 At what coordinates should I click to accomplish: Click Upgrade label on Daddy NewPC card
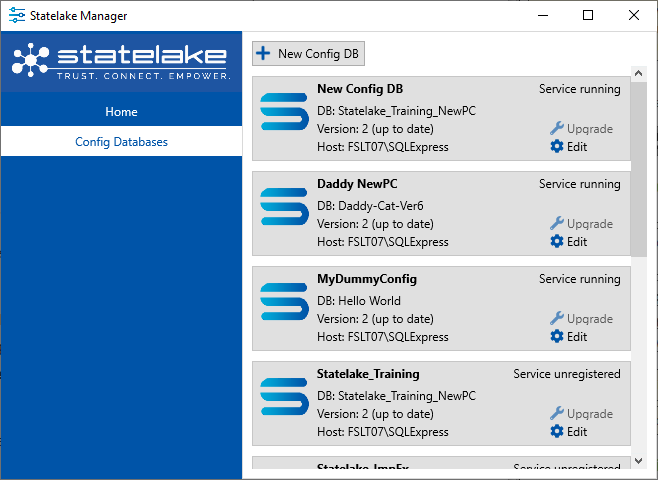point(590,224)
